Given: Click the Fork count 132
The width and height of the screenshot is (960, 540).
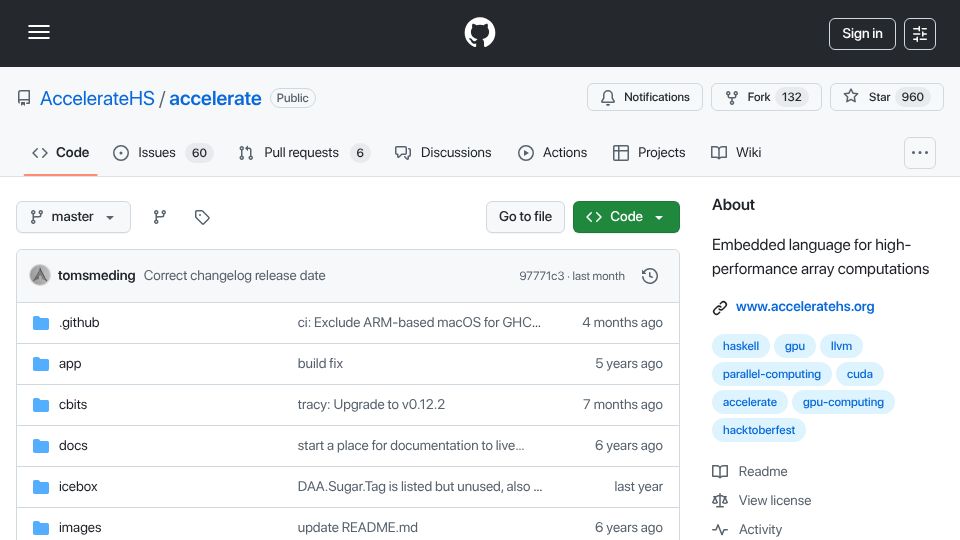Looking at the screenshot, I should point(792,97).
